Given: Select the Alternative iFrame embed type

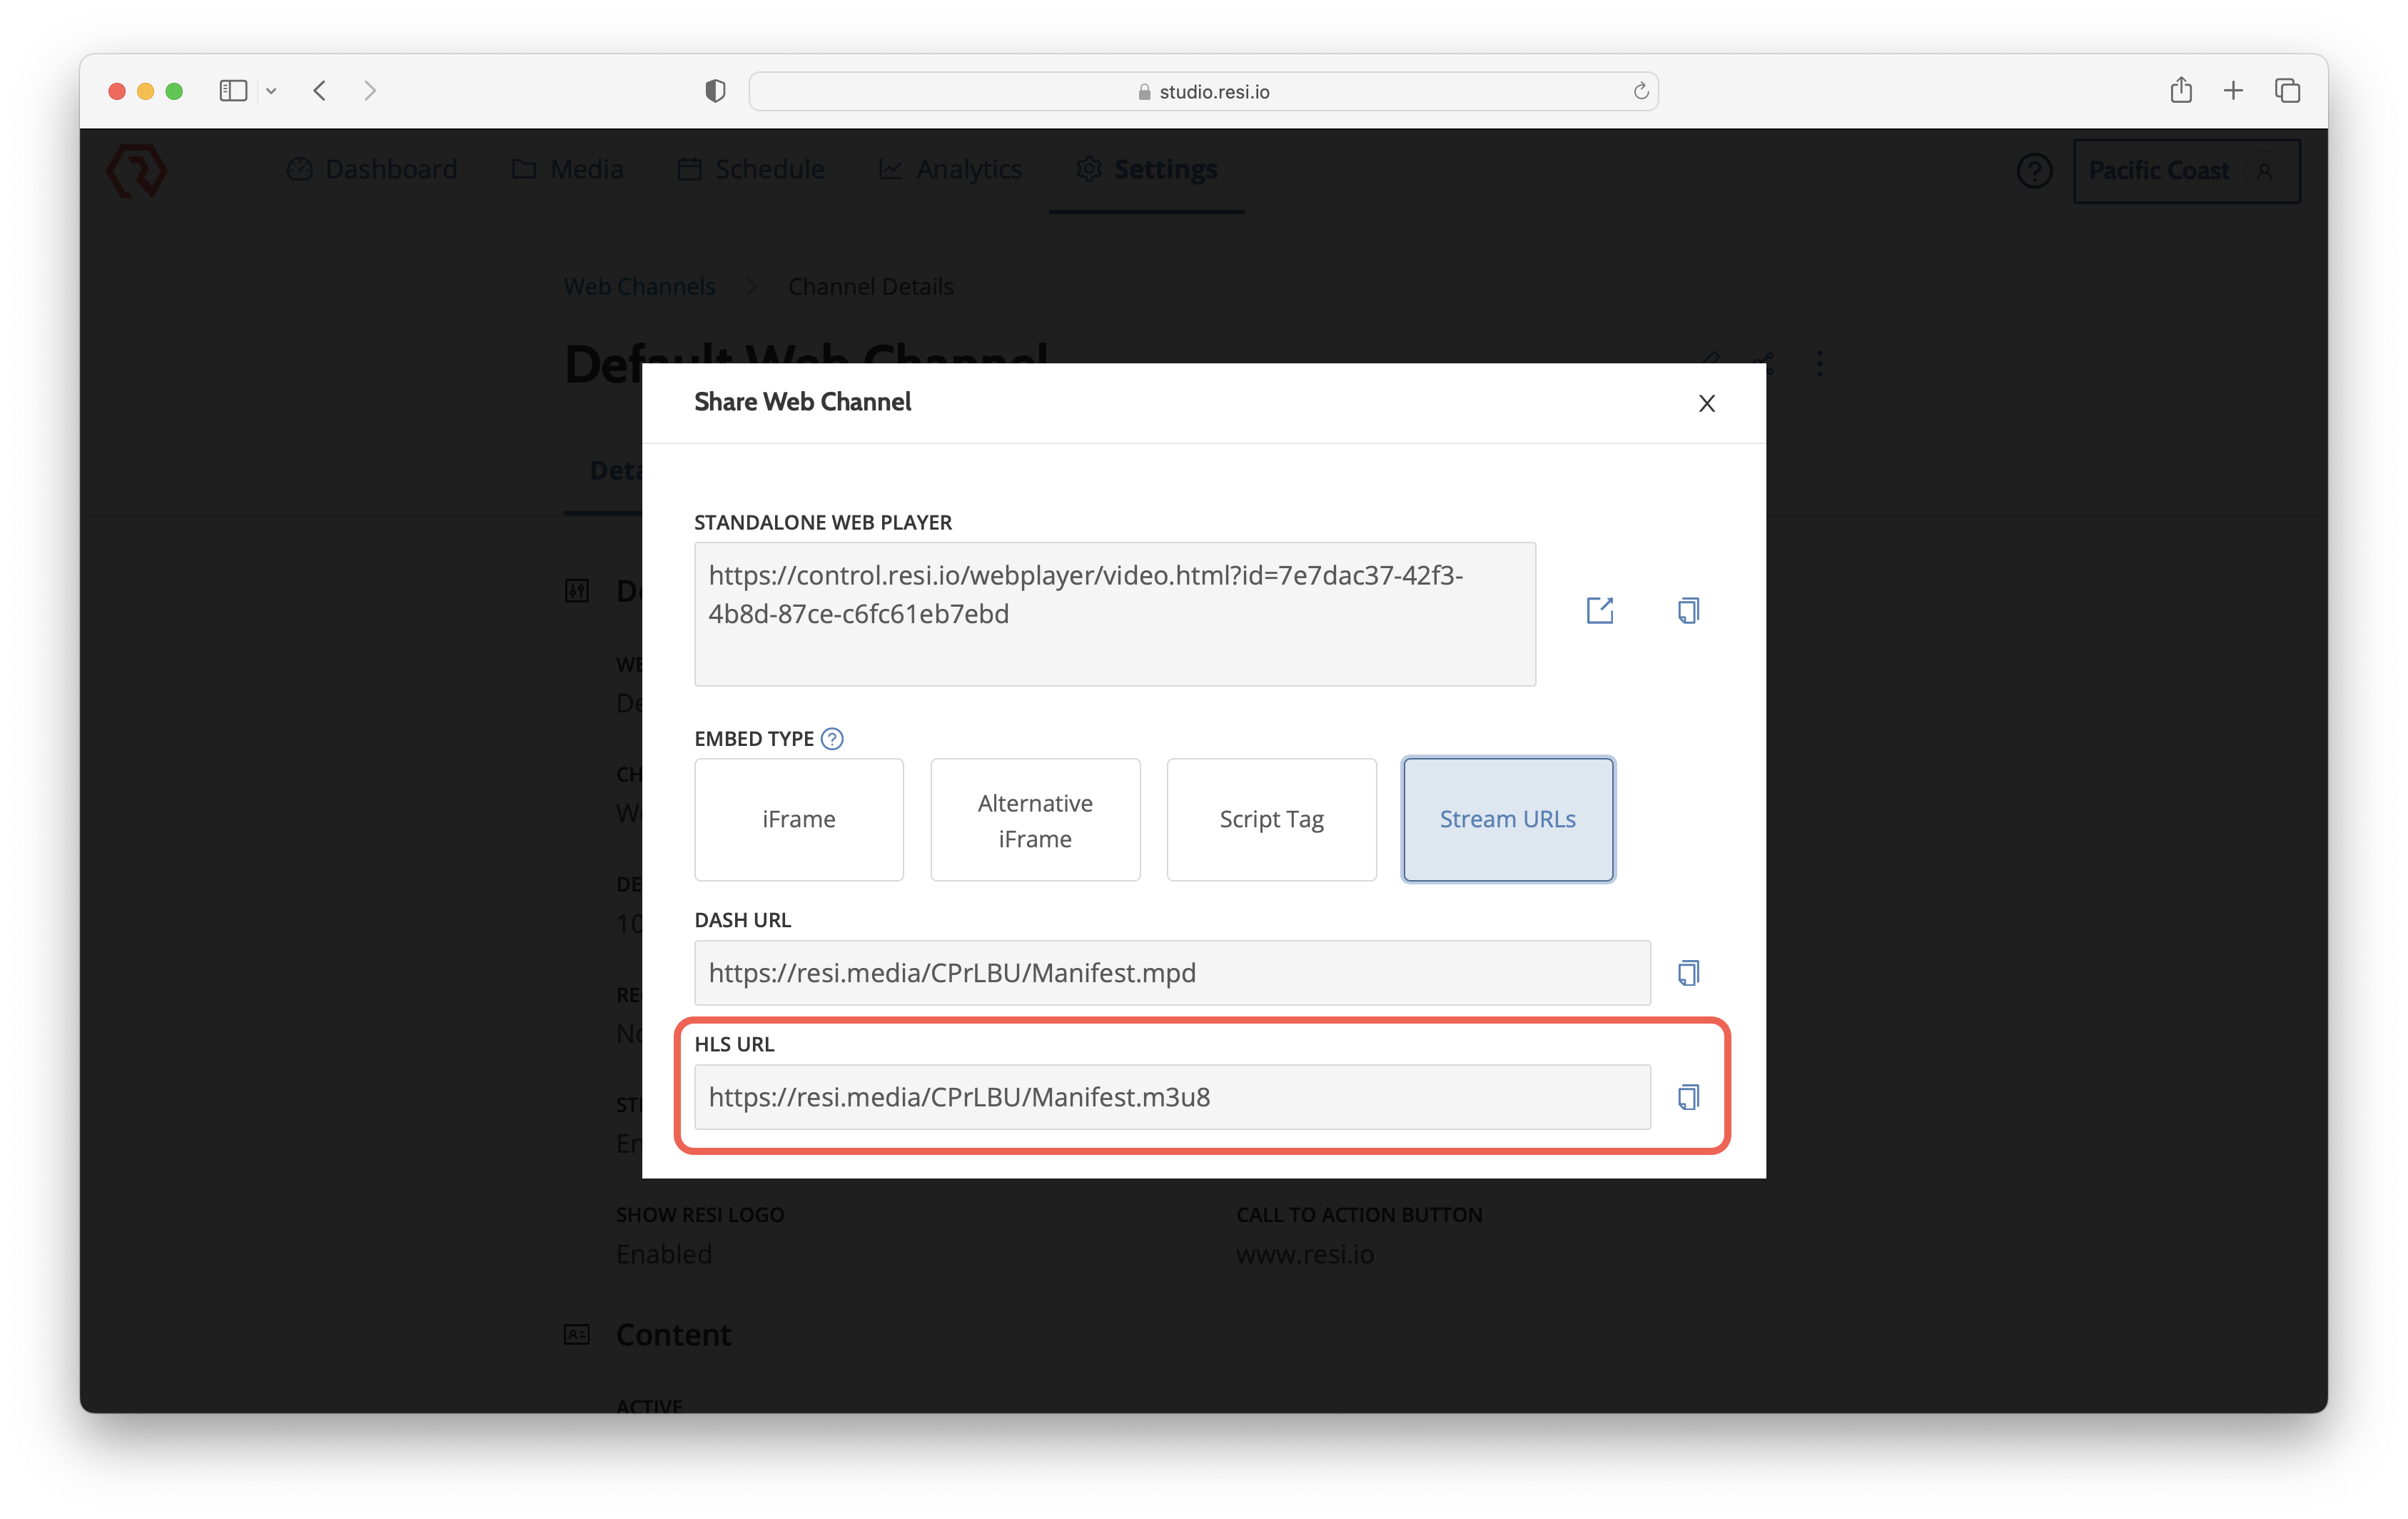Looking at the screenshot, I should coord(1034,819).
